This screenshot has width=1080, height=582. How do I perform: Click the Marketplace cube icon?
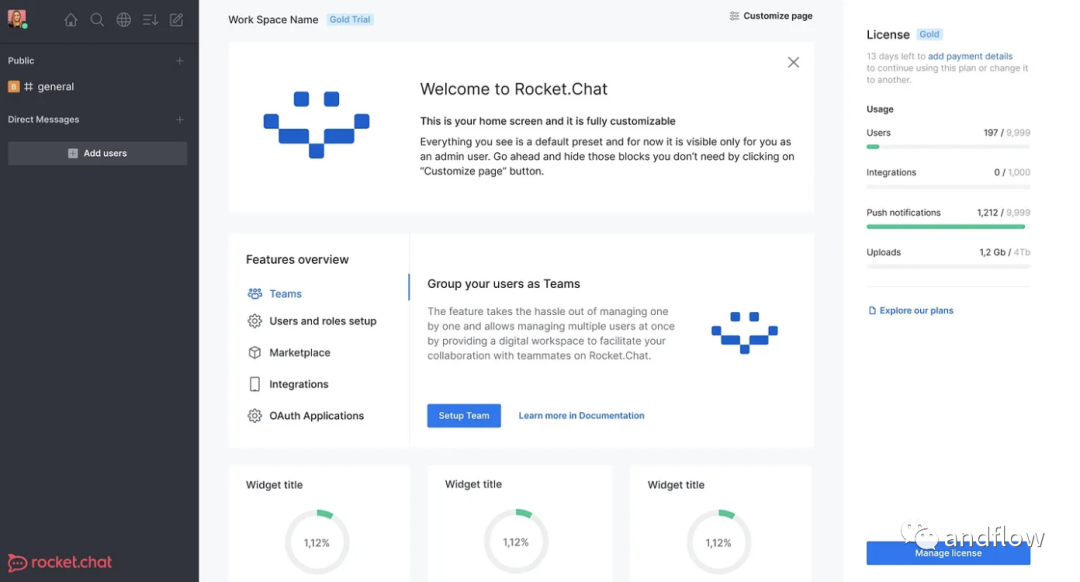255,353
